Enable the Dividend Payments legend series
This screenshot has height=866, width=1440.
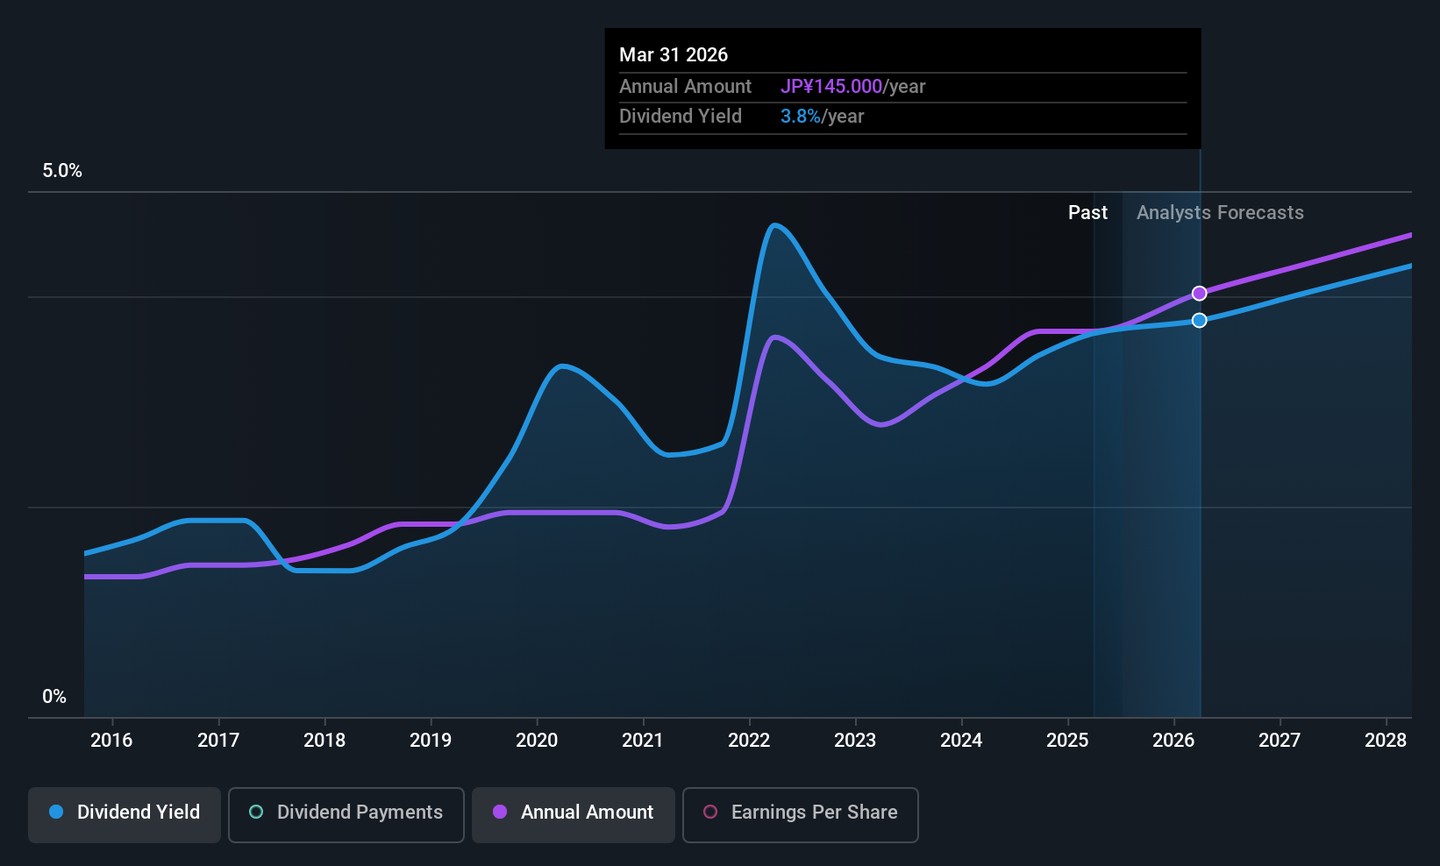[x=346, y=813]
